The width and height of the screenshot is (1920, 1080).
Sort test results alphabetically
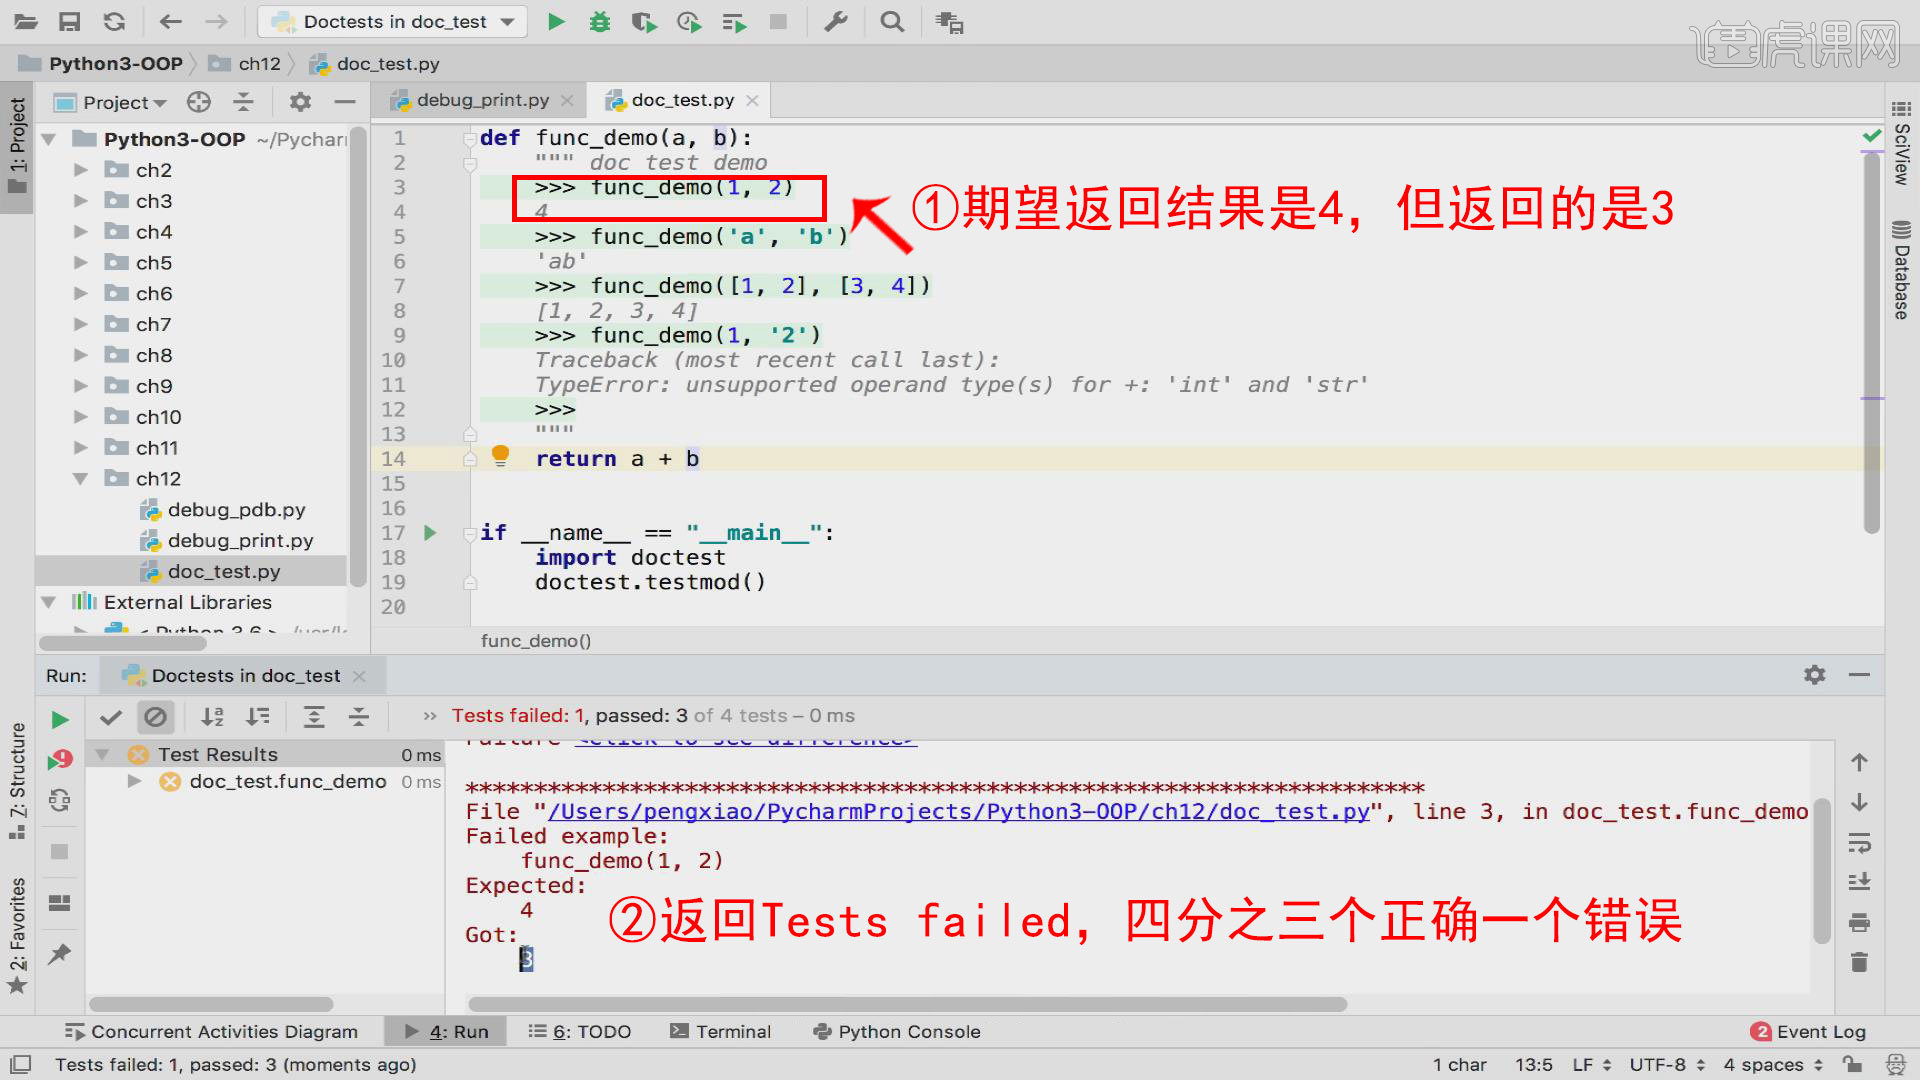coord(212,717)
